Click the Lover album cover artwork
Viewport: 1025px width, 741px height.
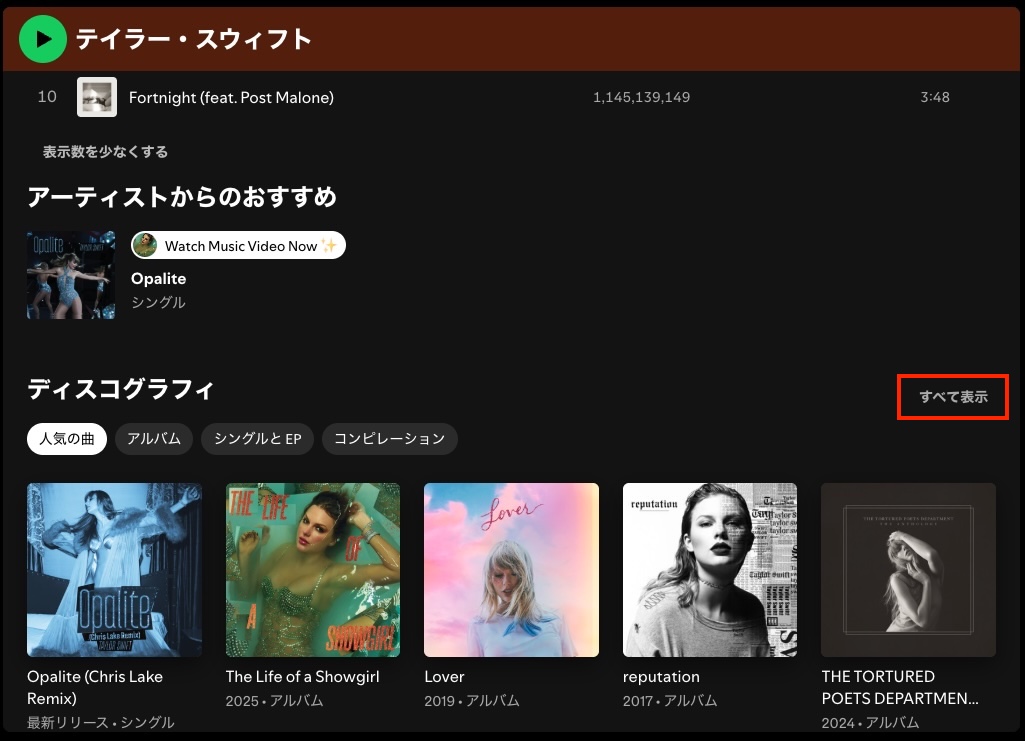[511, 569]
